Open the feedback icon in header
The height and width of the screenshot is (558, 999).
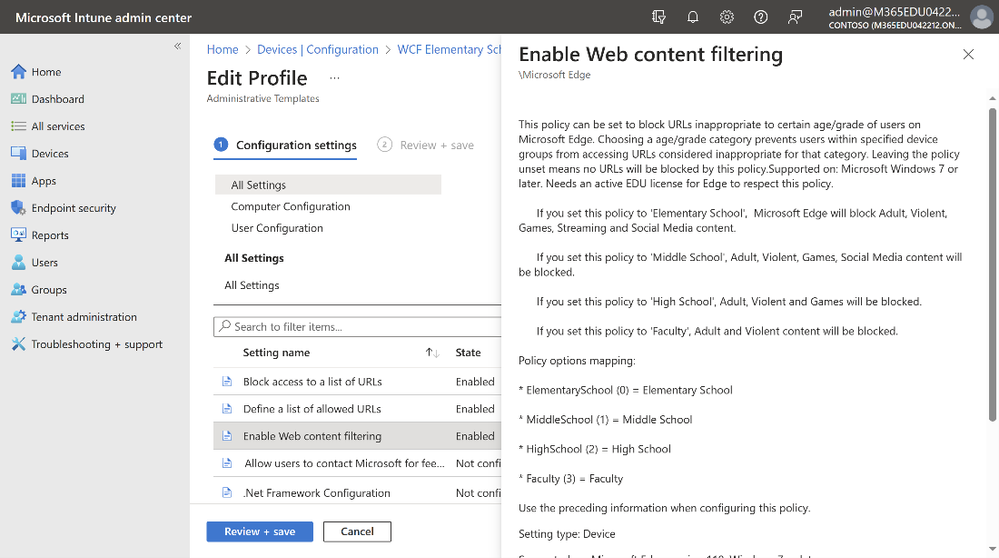pyautogui.click(x=794, y=17)
